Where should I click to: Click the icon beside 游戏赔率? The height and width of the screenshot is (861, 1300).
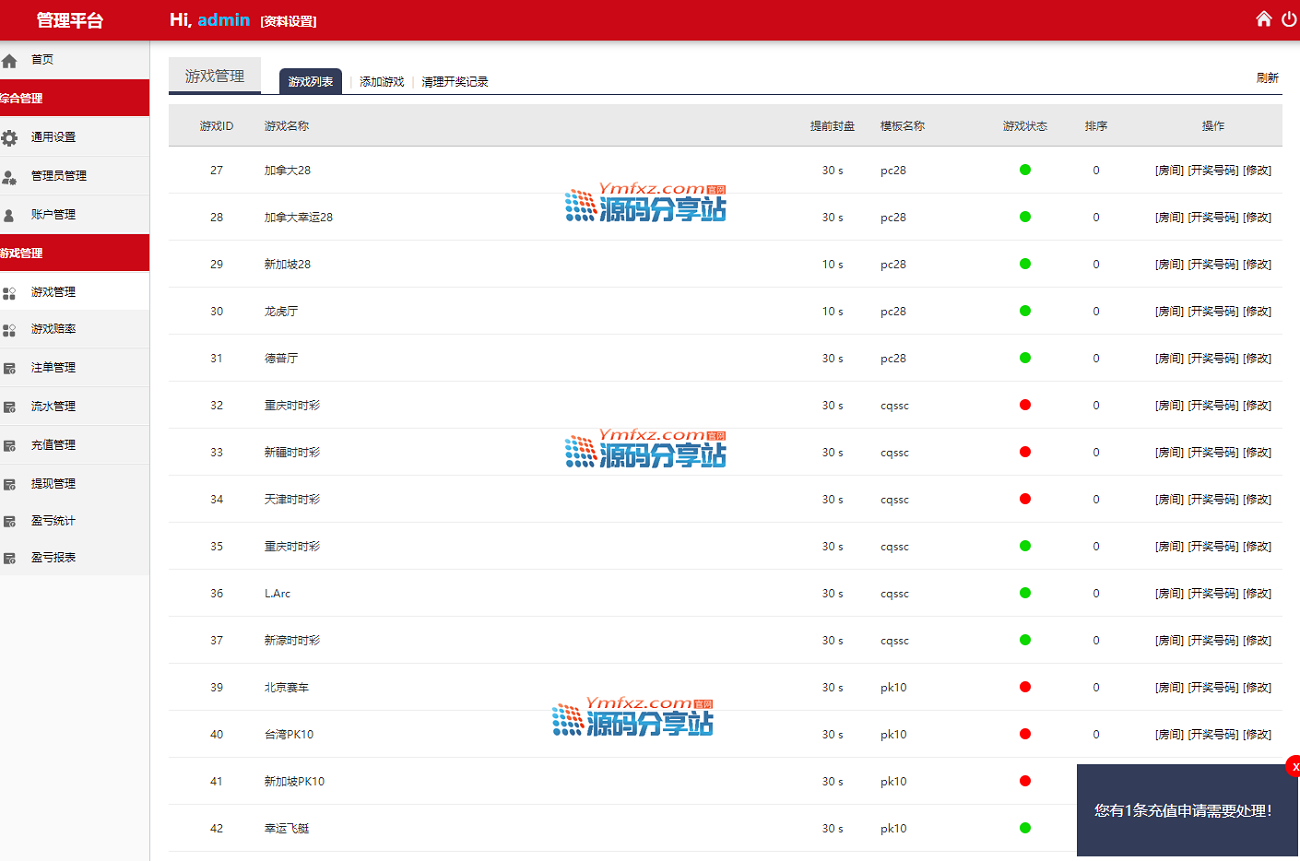point(10,330)
